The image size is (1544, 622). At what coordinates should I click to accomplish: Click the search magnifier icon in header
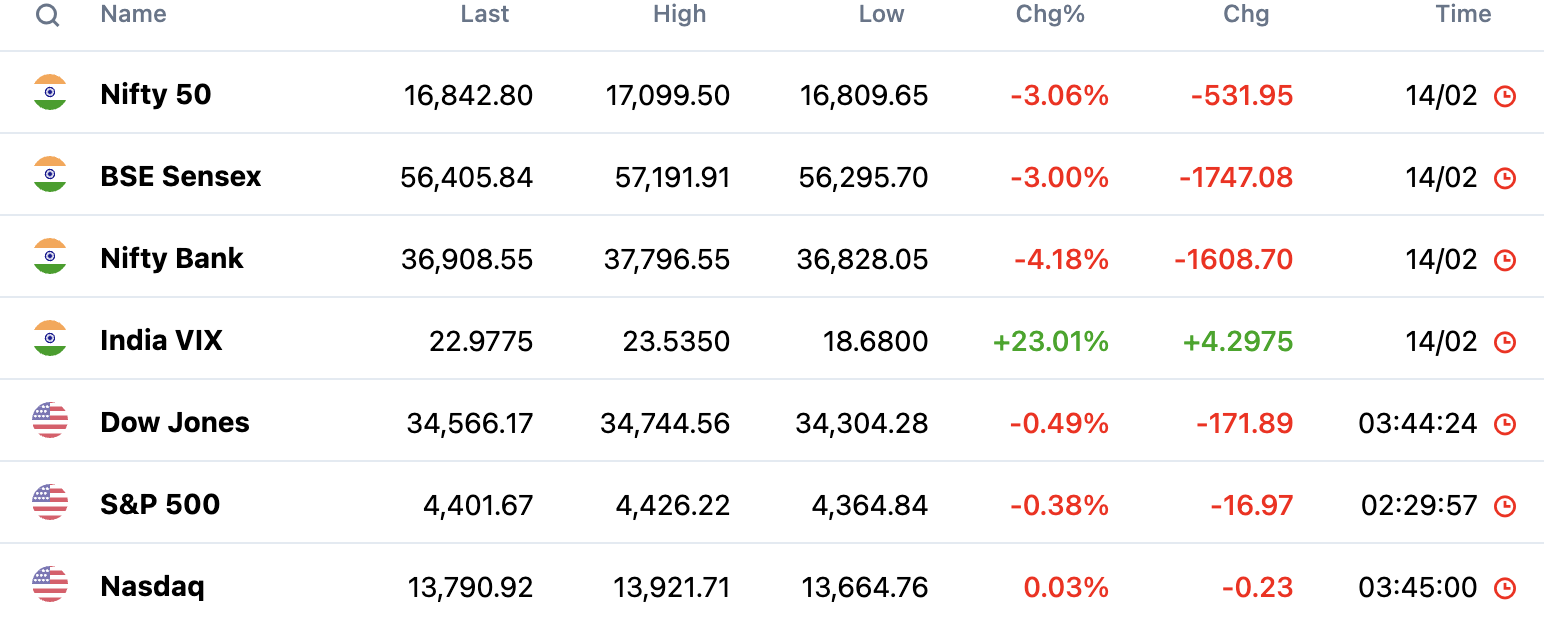point(47,15)
